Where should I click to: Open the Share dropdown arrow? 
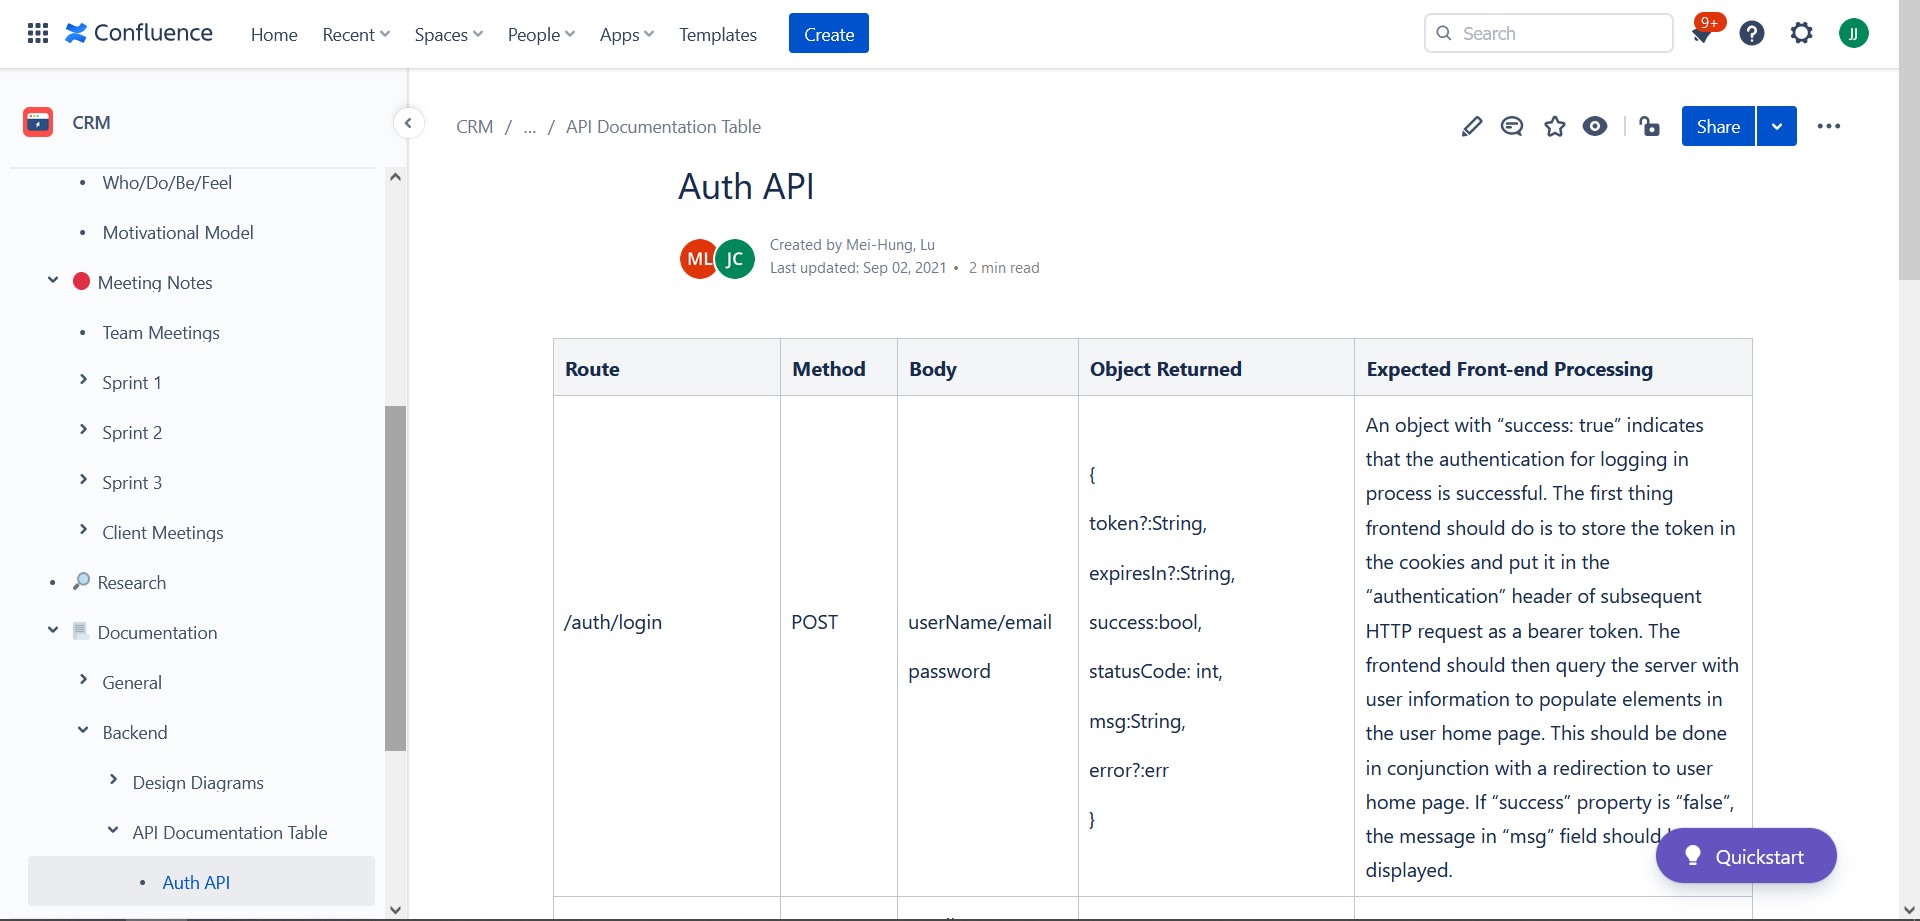click(1777, 126)
